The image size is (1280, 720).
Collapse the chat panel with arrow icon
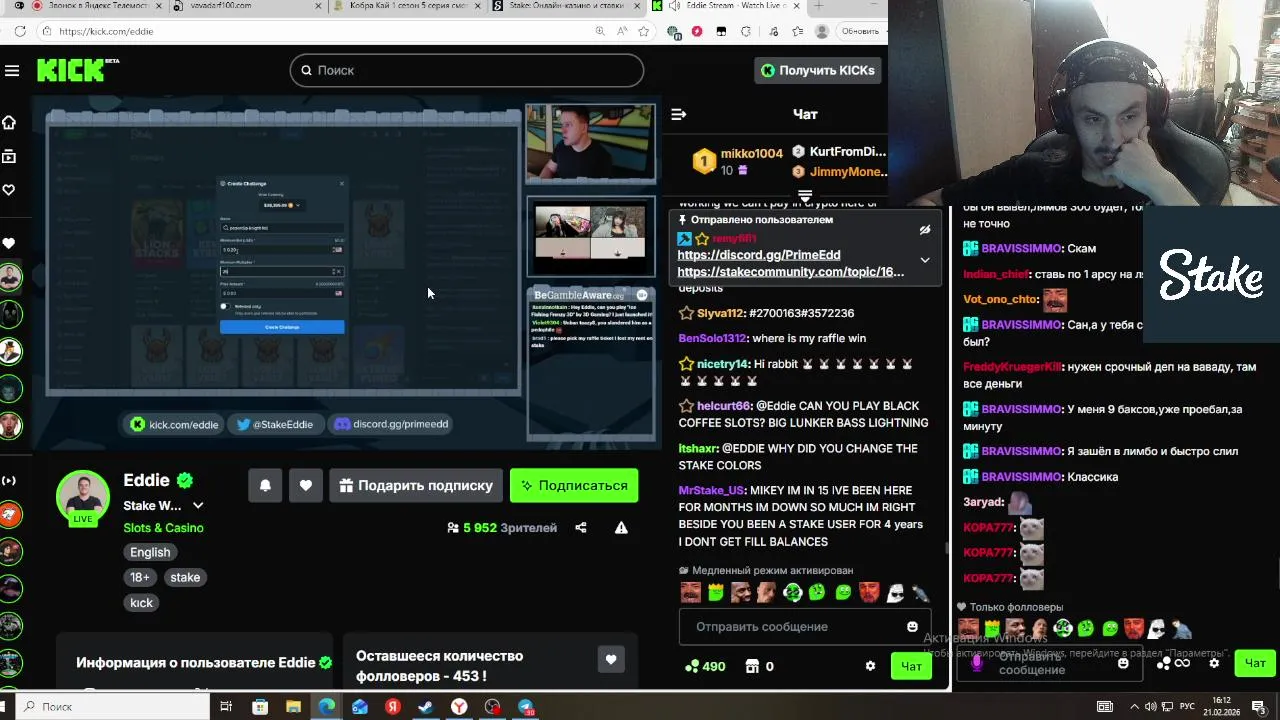(678, 114)
